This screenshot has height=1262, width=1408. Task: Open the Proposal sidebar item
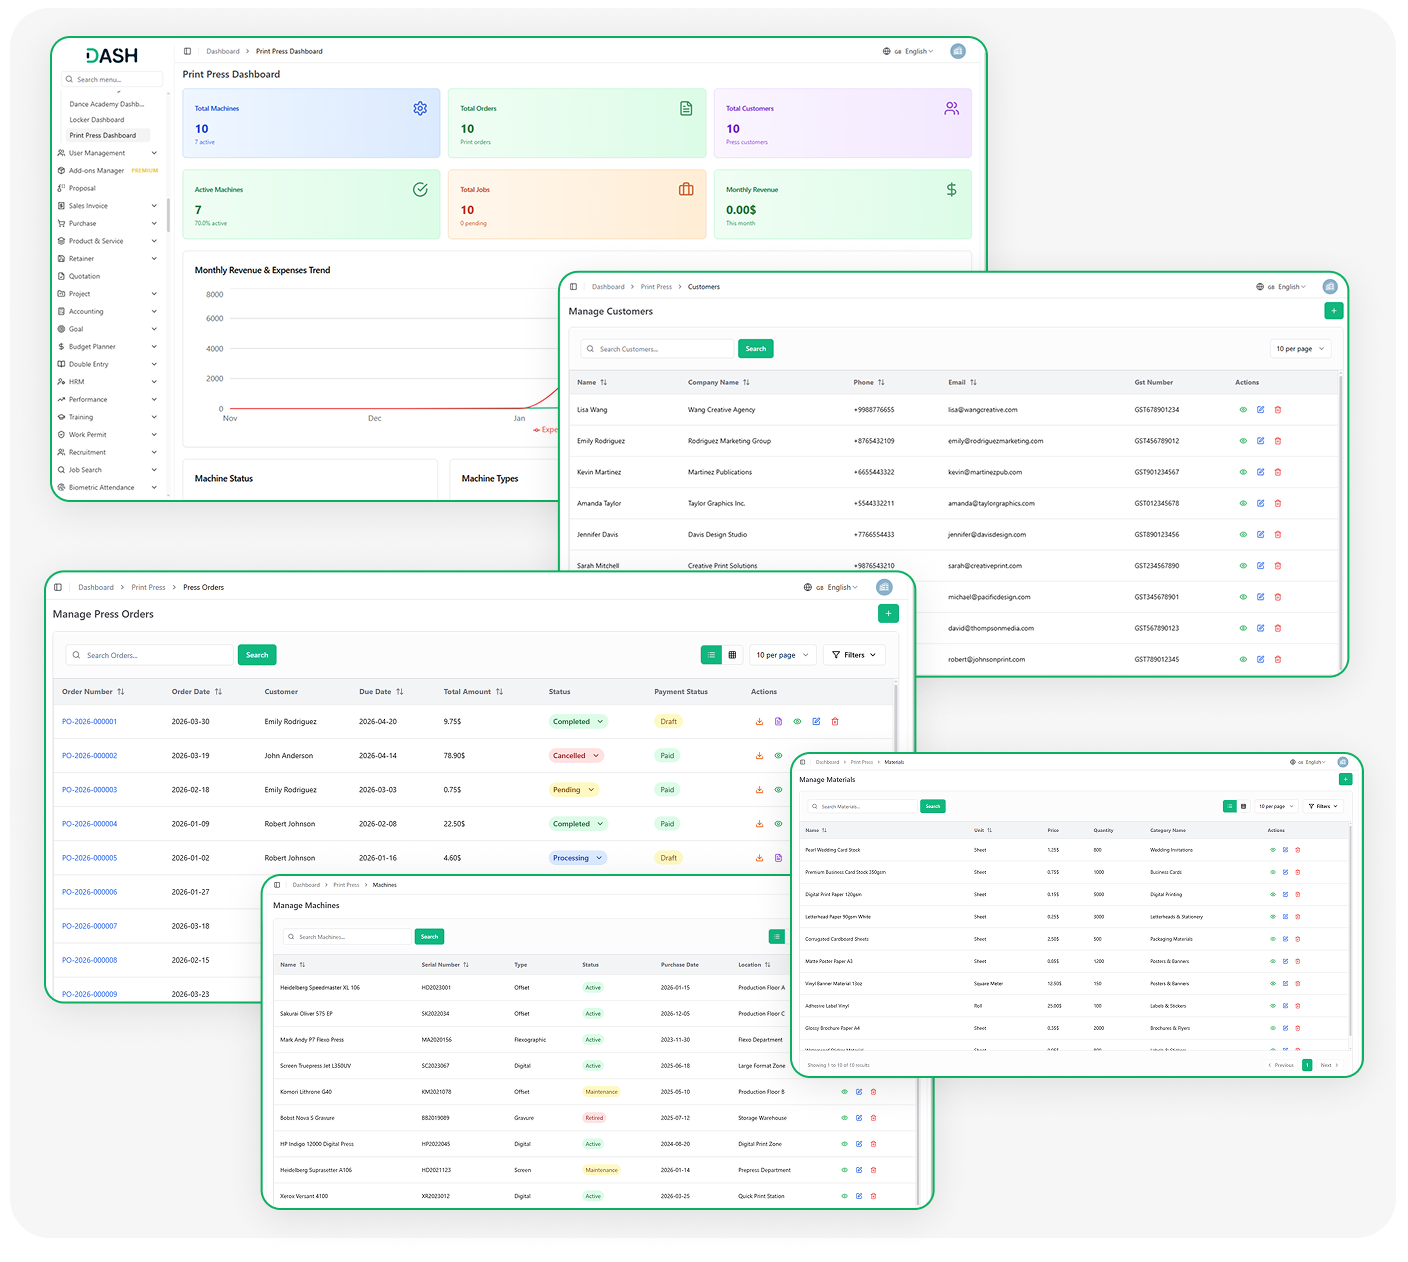point(82,188)
